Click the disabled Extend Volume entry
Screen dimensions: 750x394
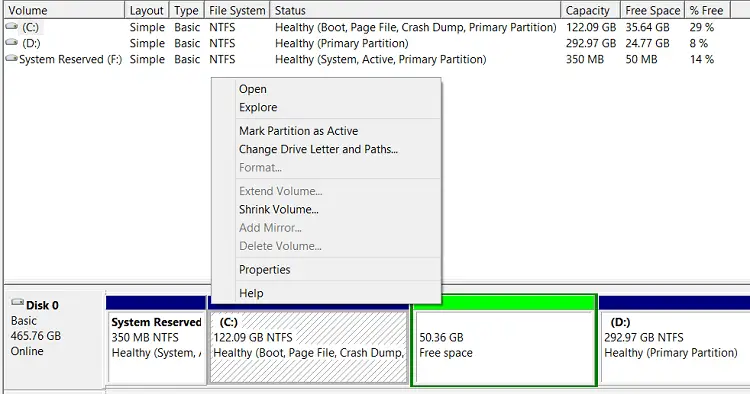(281, 191)
